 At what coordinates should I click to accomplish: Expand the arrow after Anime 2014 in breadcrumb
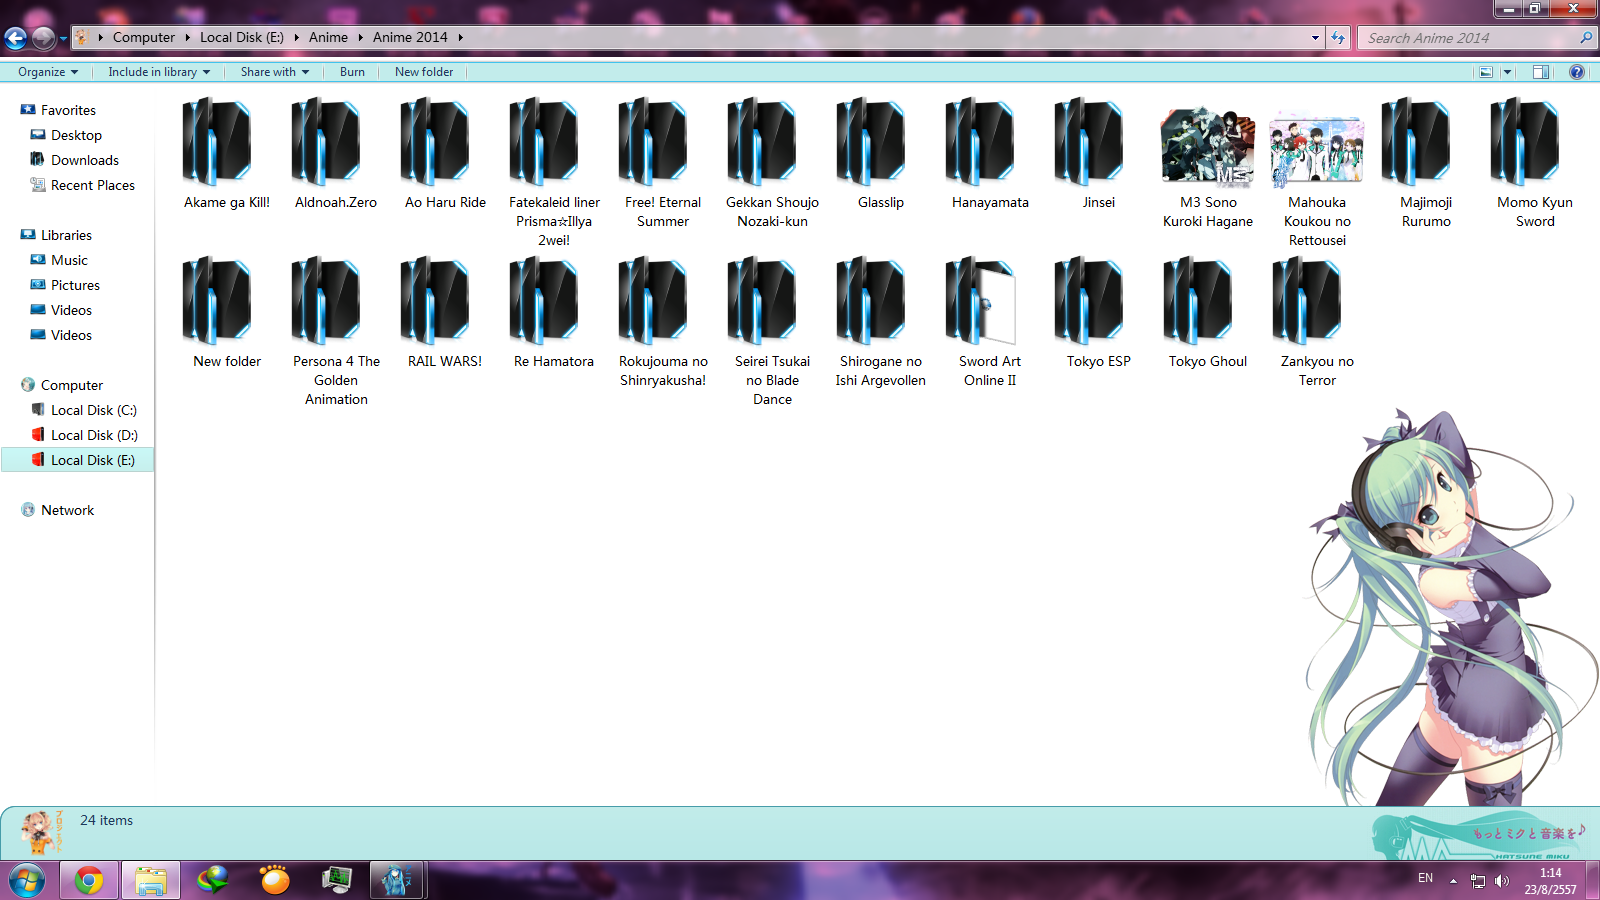point(460,38)
